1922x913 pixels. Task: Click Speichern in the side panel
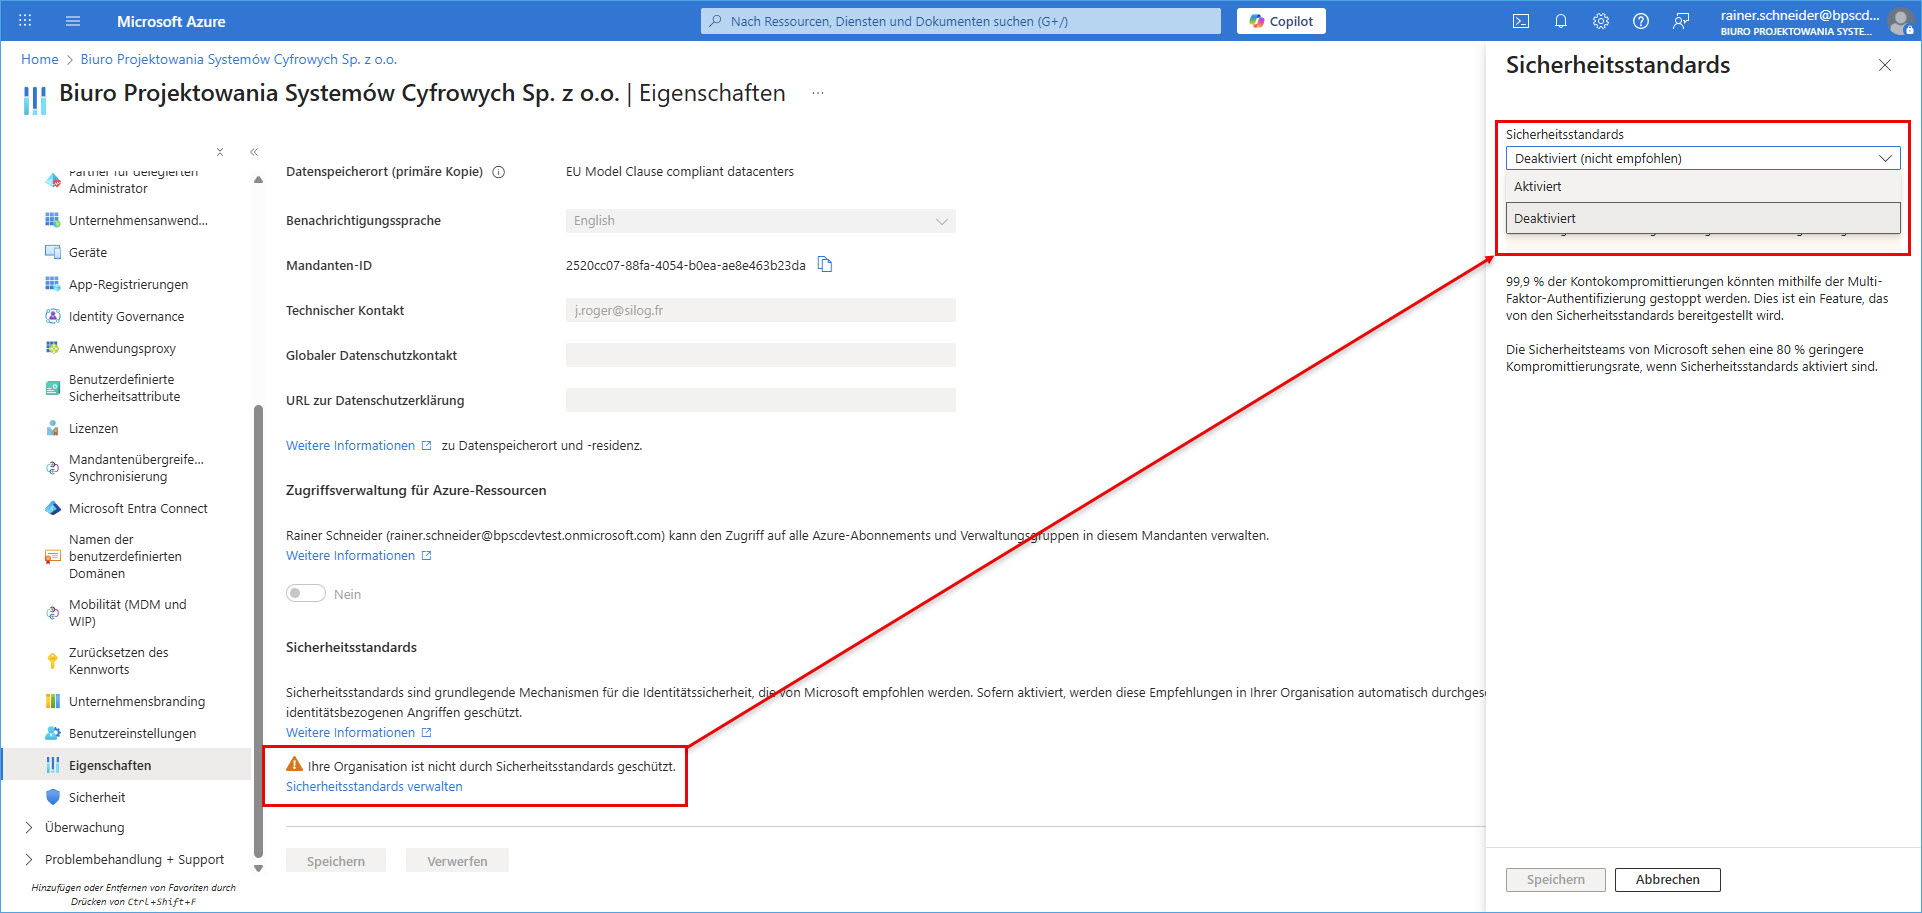[1555, 879]
